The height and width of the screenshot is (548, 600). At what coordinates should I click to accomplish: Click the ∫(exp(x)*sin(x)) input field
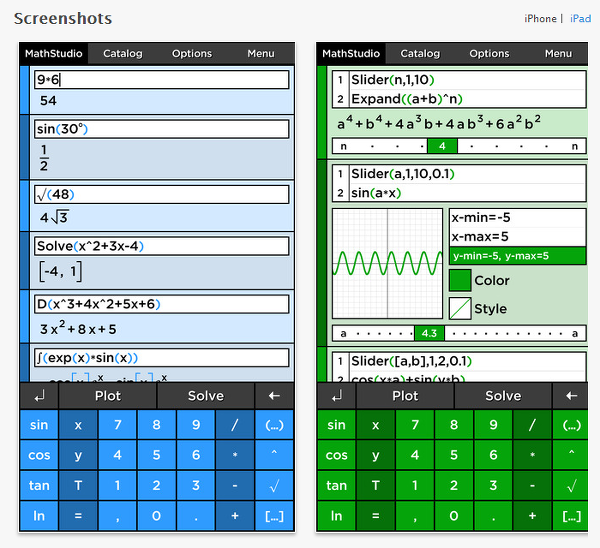161,358
